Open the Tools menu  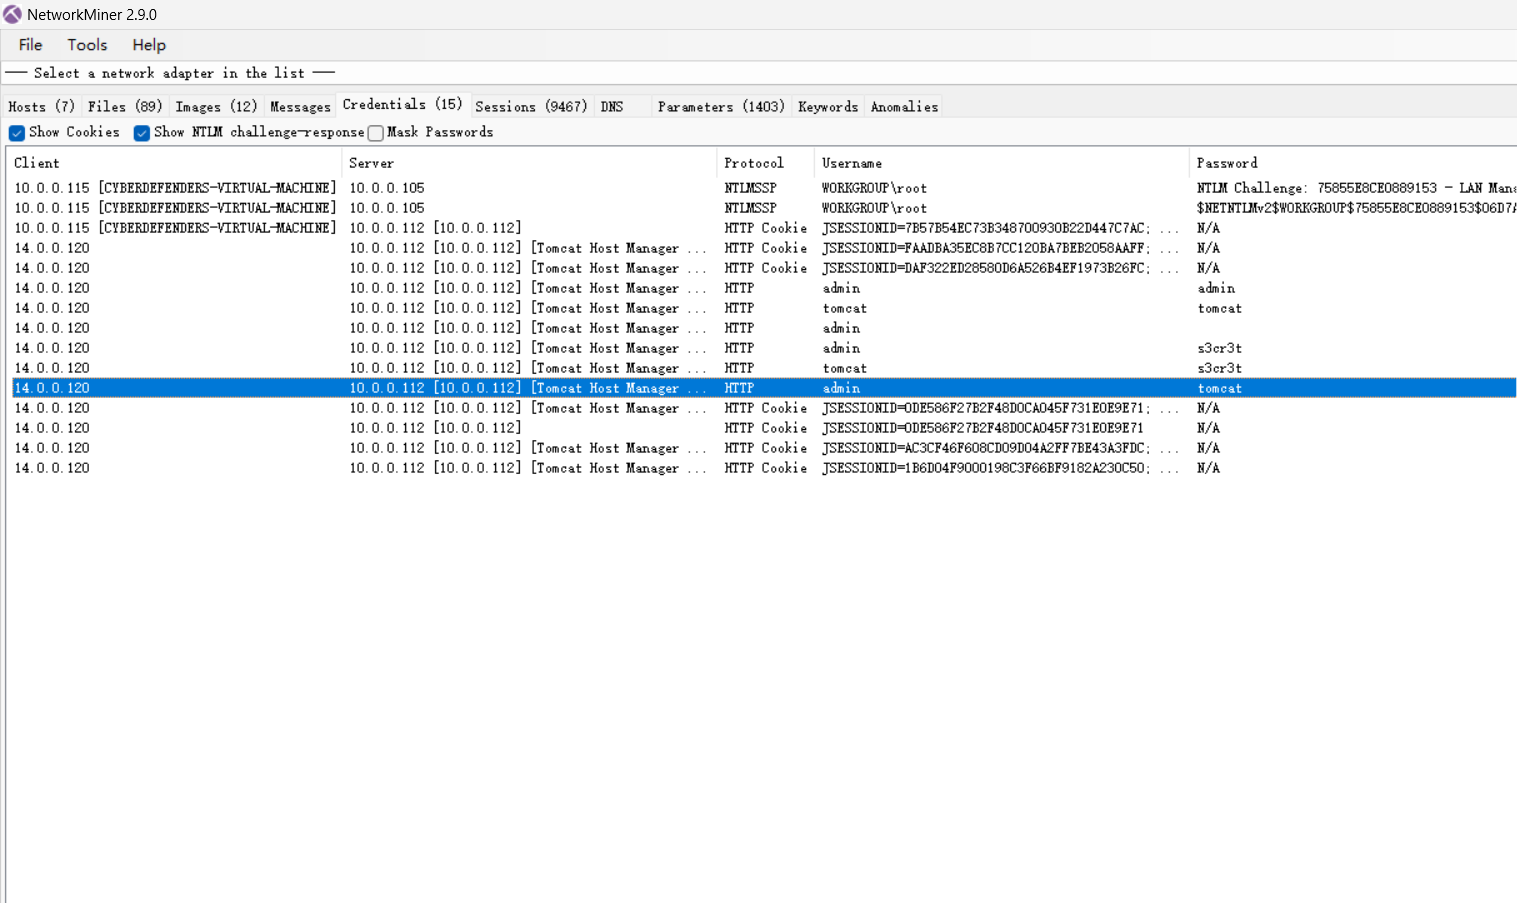pyautogui.click(x=87, y=45)
